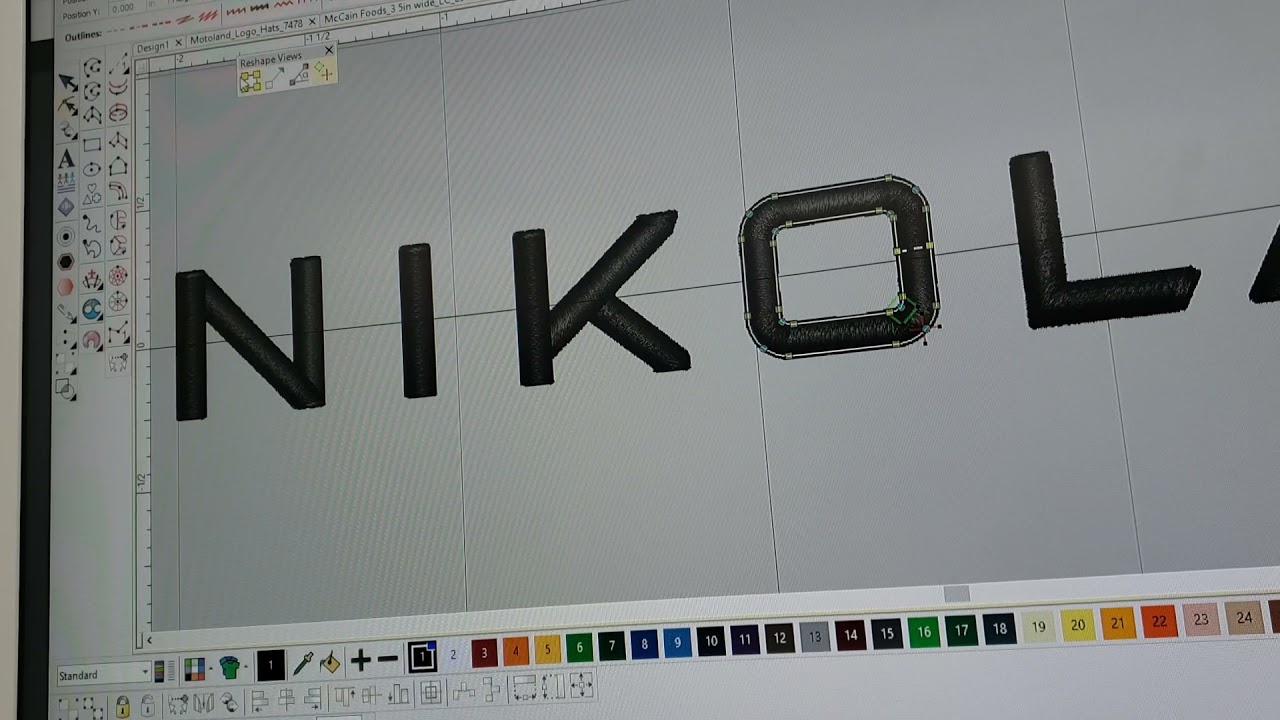Select the current black color 1 box
This screenshot has width=1280, height=720.
click(x=269, y=664)
